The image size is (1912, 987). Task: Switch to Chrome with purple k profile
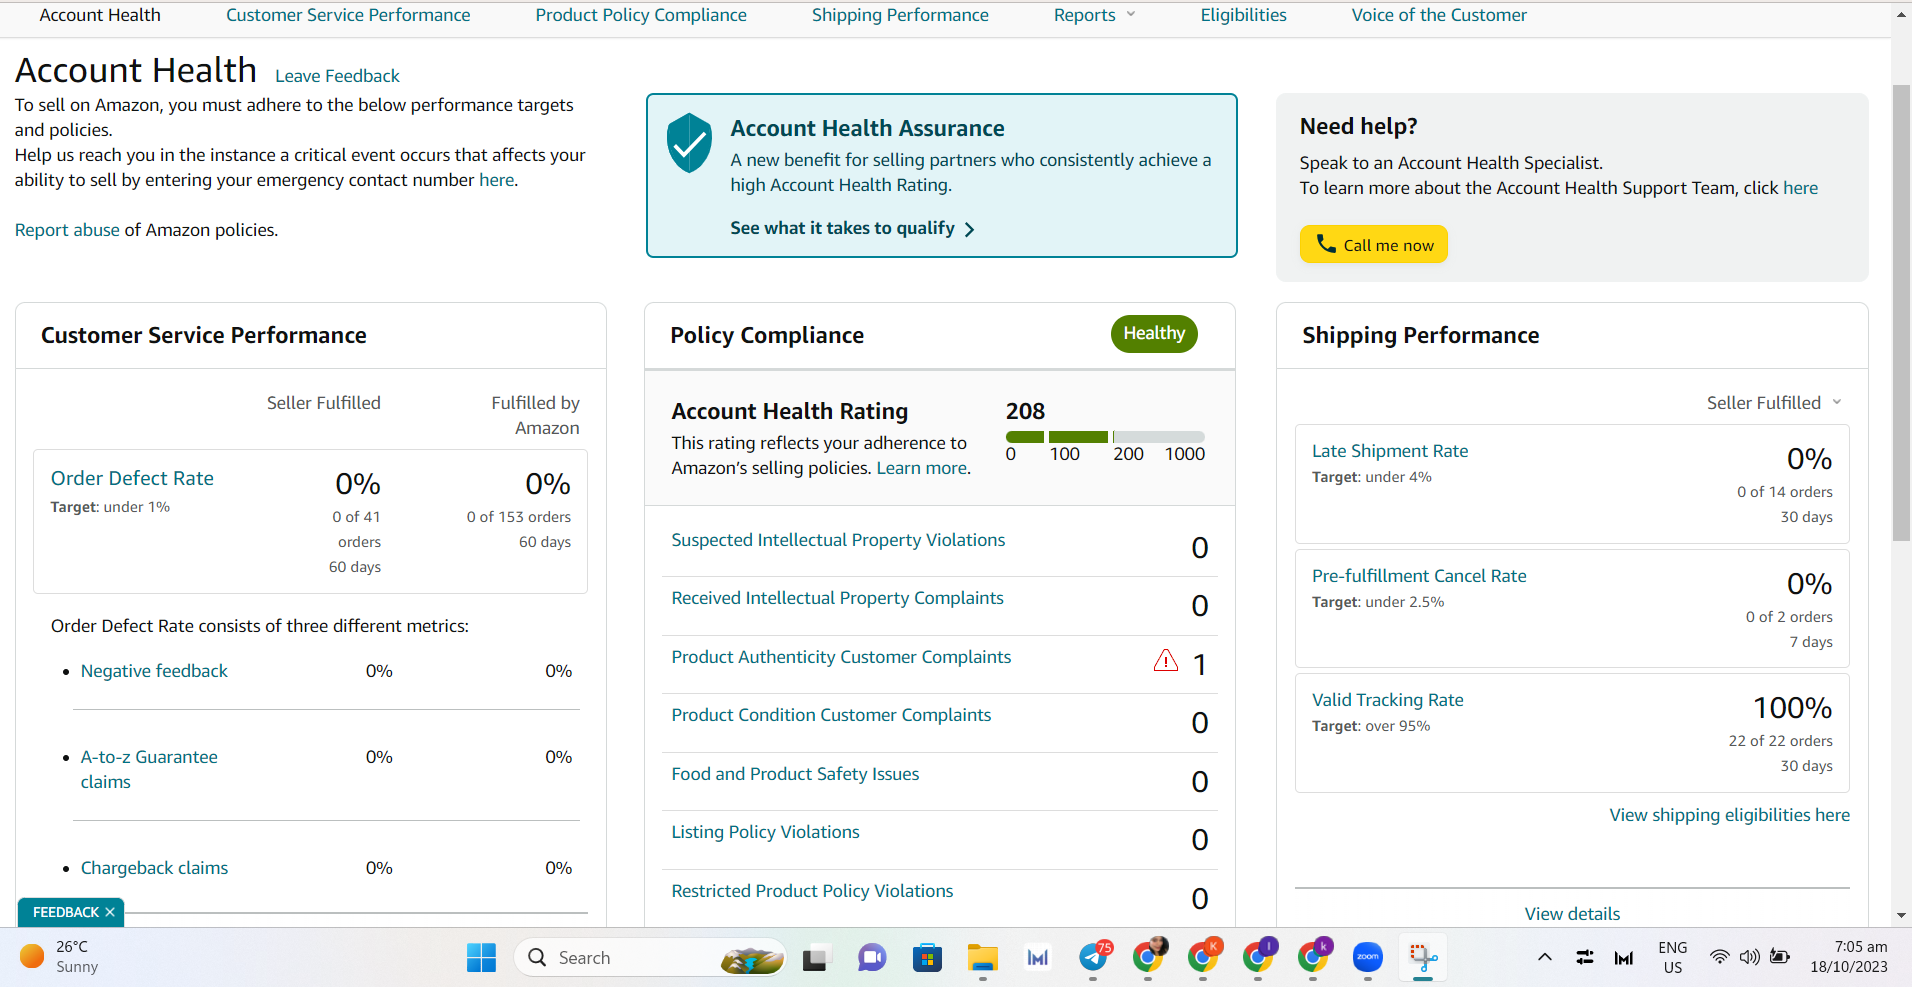point(1314,957)
